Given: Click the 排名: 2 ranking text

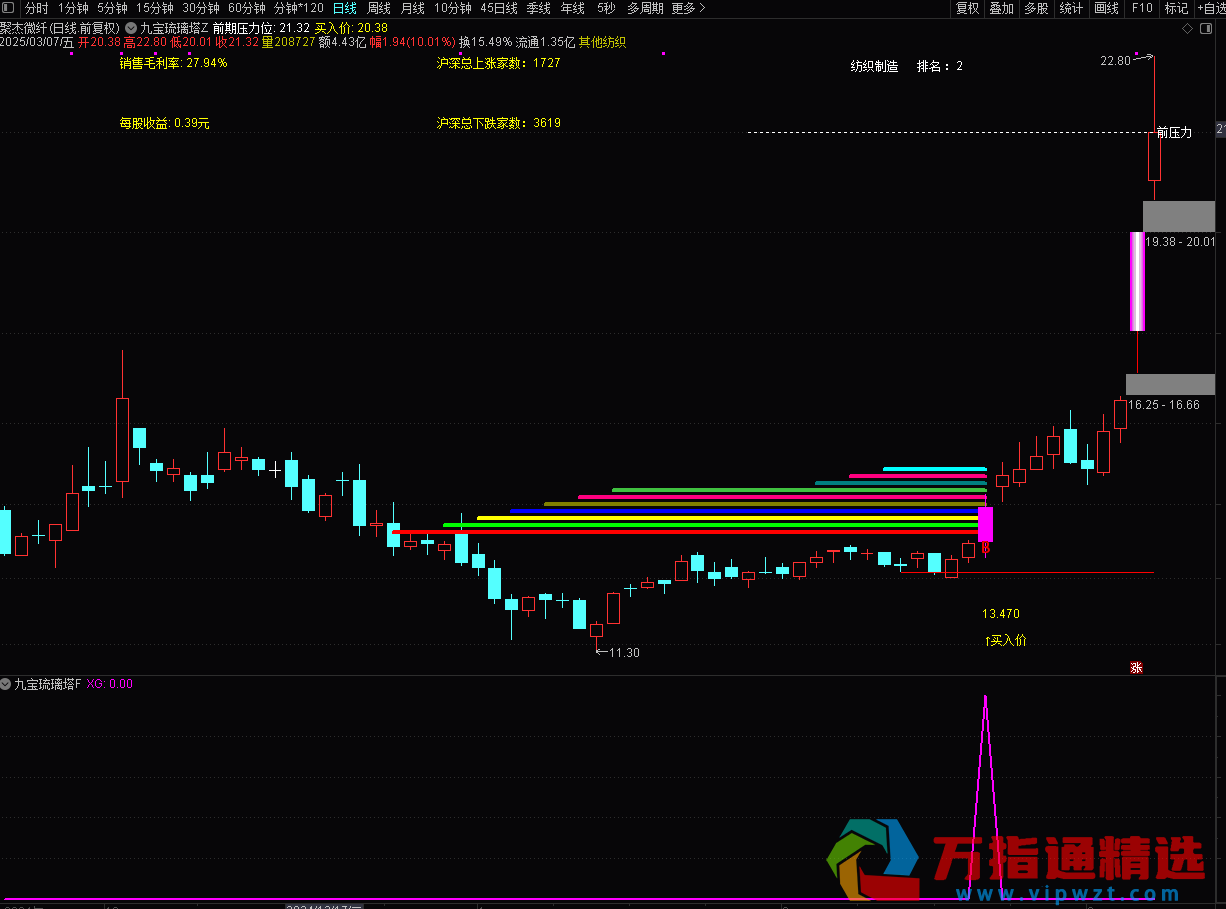Looking at the screenshot, I should 940,67.
